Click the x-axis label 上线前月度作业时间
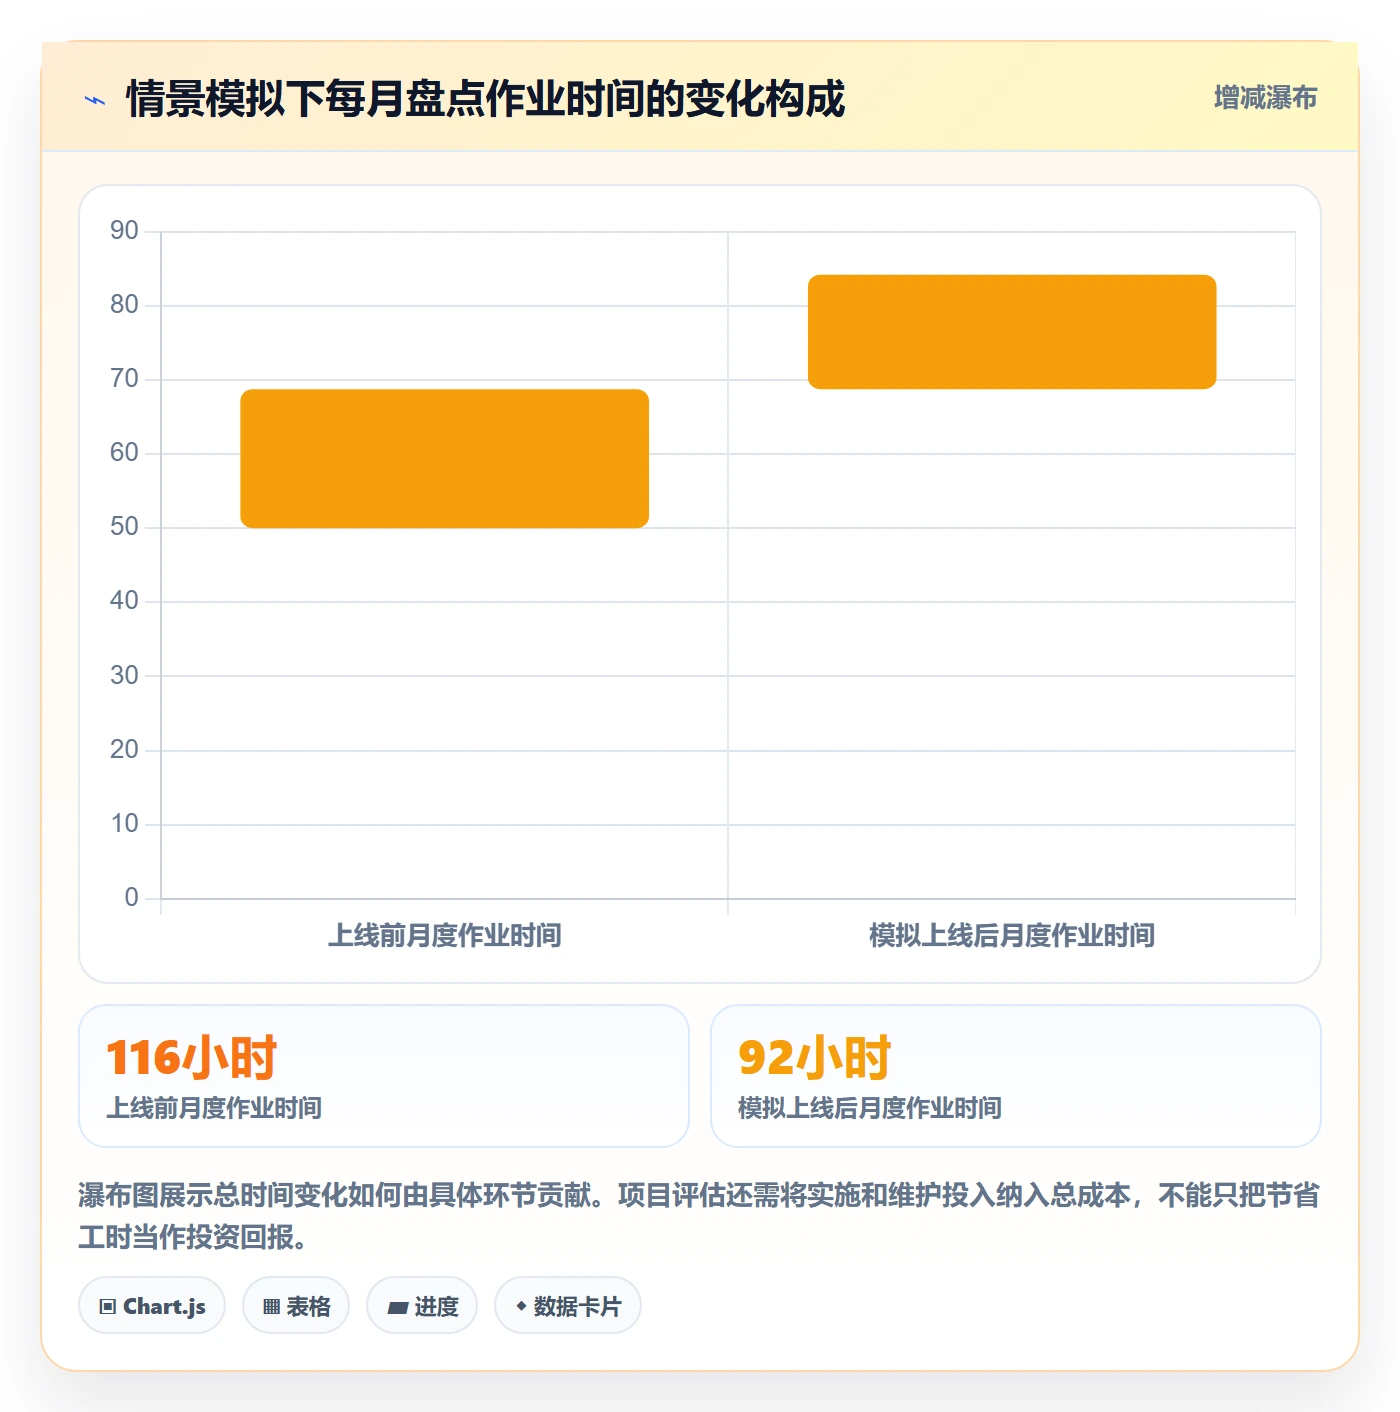The height and width of the screenshot is (1412, 1400). tap(445, 936)
